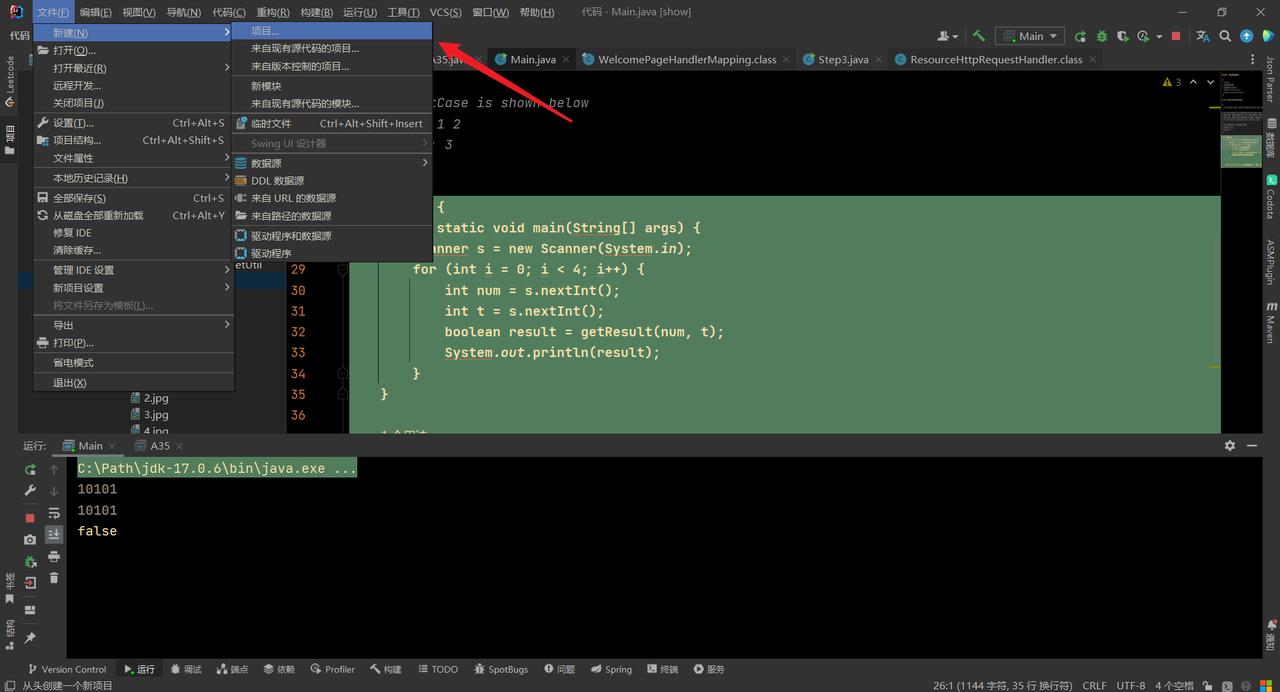Hide the Run panel with minimize icon
This screenshot has width=1280, height=692.
pyautogui.click(x=1251, y=446)
